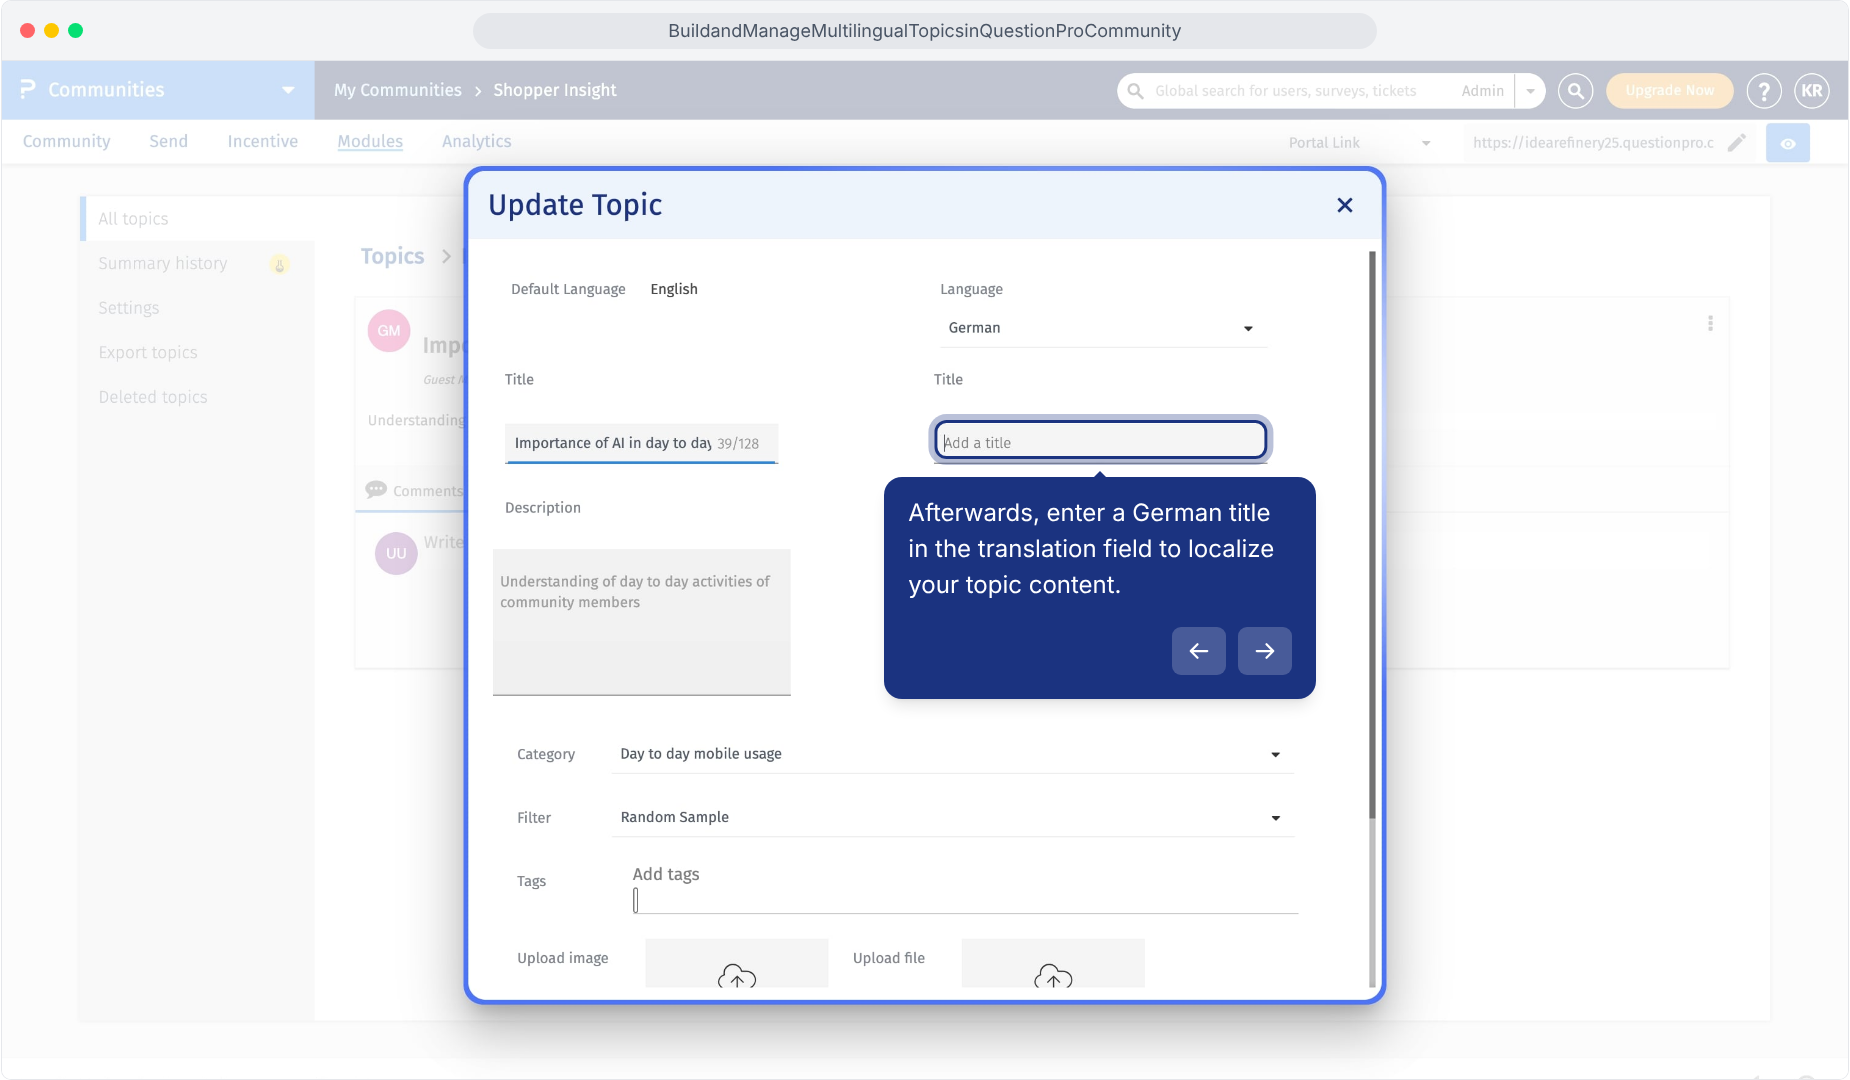This screenshot has width=1850, height=1080.
Task: Open the KR user avatar menu
Action: coord(1812,91)
